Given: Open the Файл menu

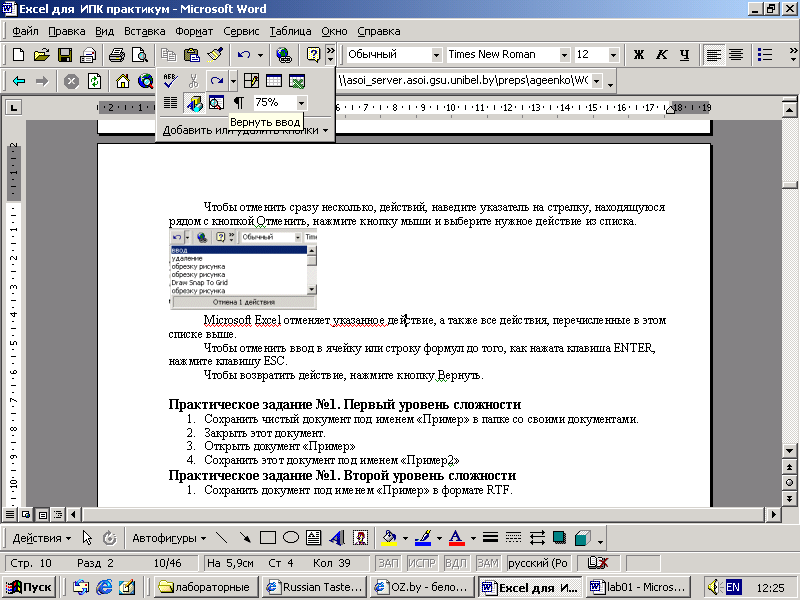Looking at the screenshot, I should (x=25, y=31).
